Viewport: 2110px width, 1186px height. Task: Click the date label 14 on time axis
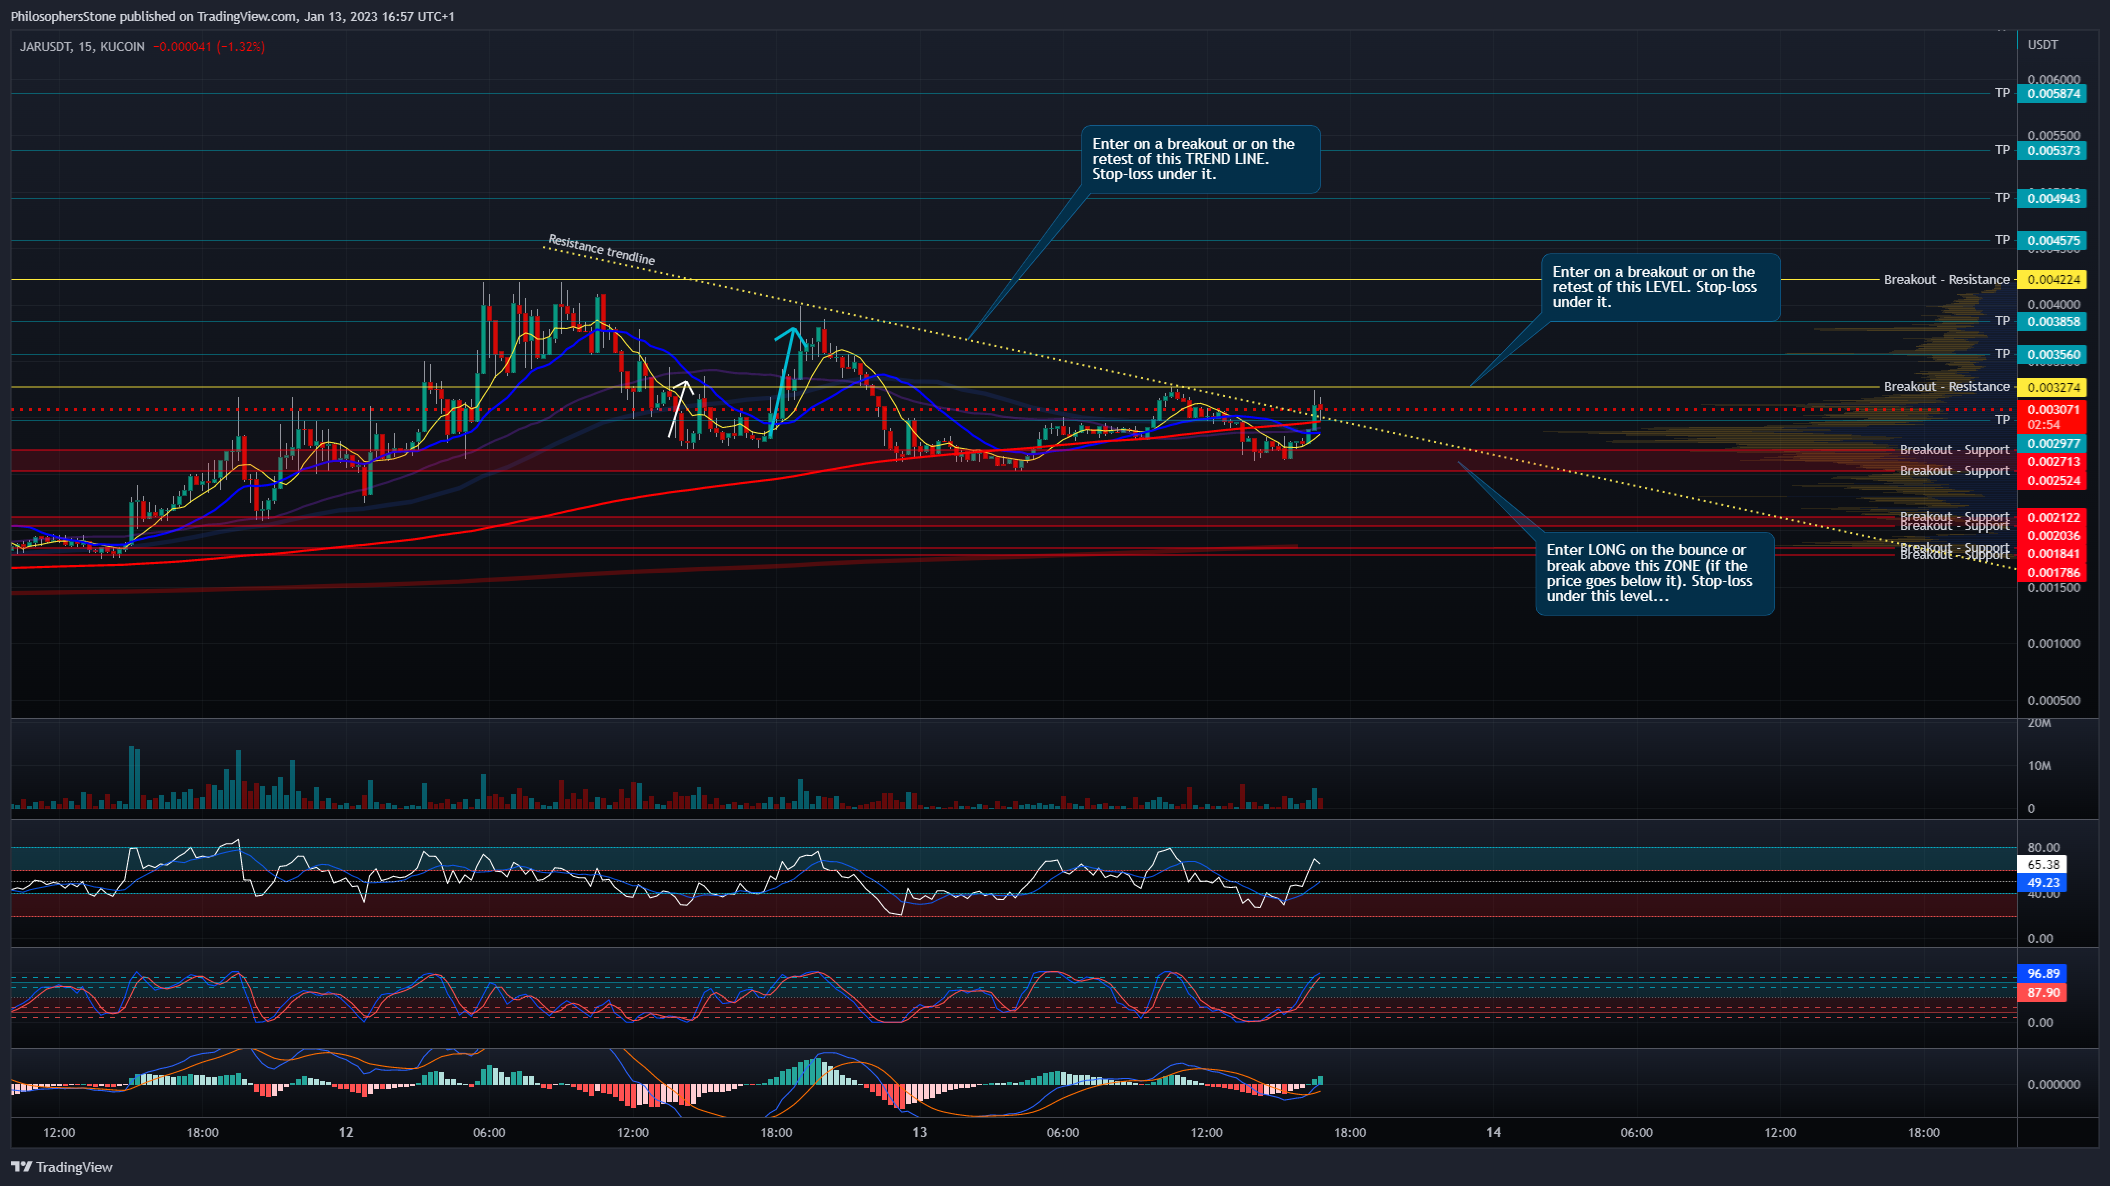[x=1494, y=1133]
